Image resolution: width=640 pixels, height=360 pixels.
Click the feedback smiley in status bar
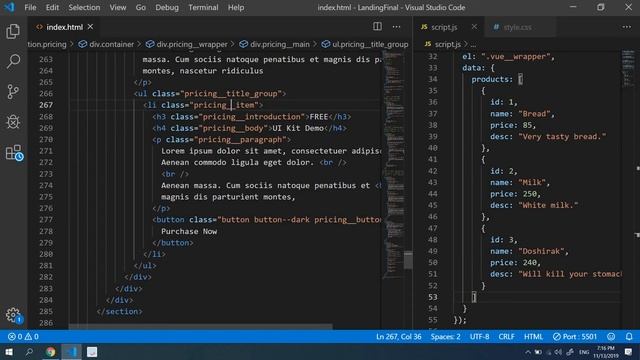coord(611,337)
